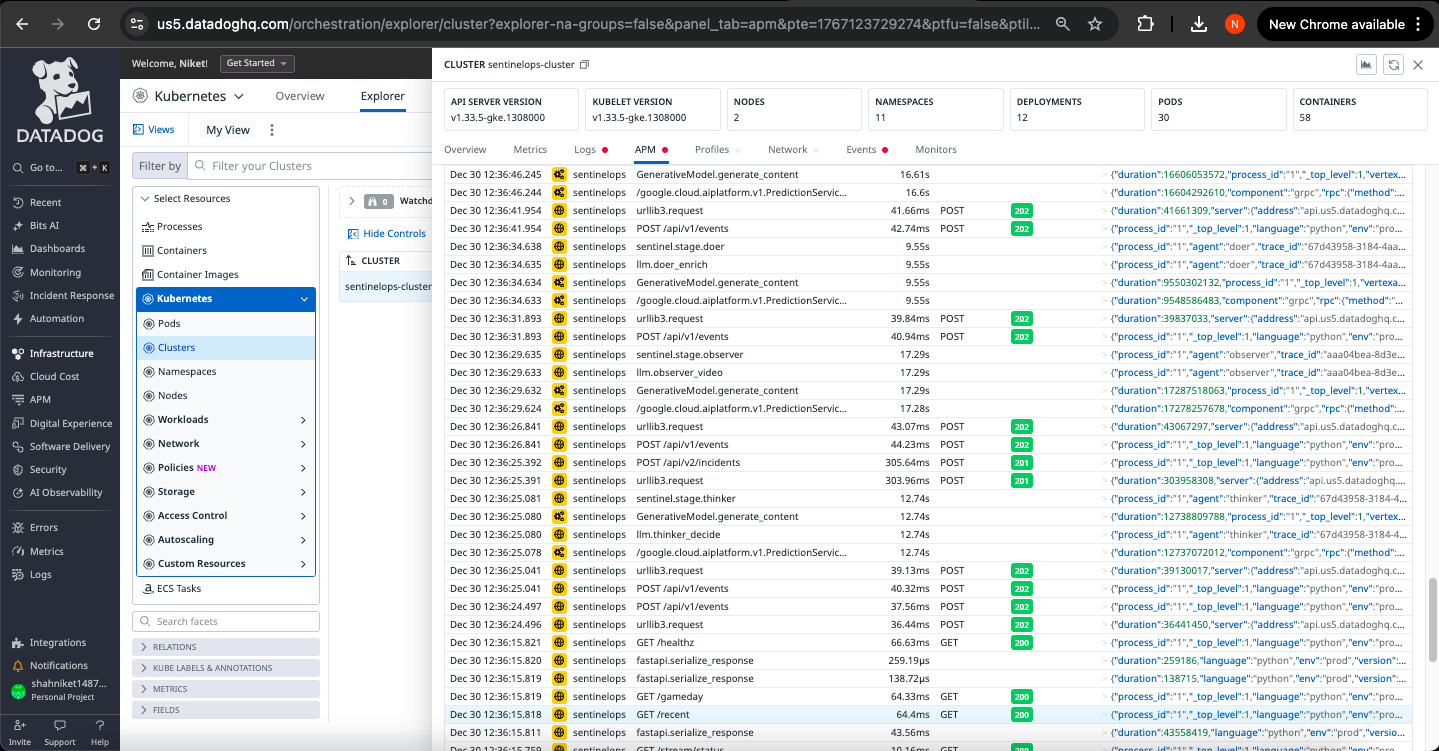
Task: Click the Integrations puzzle icon
Action: 19,643
